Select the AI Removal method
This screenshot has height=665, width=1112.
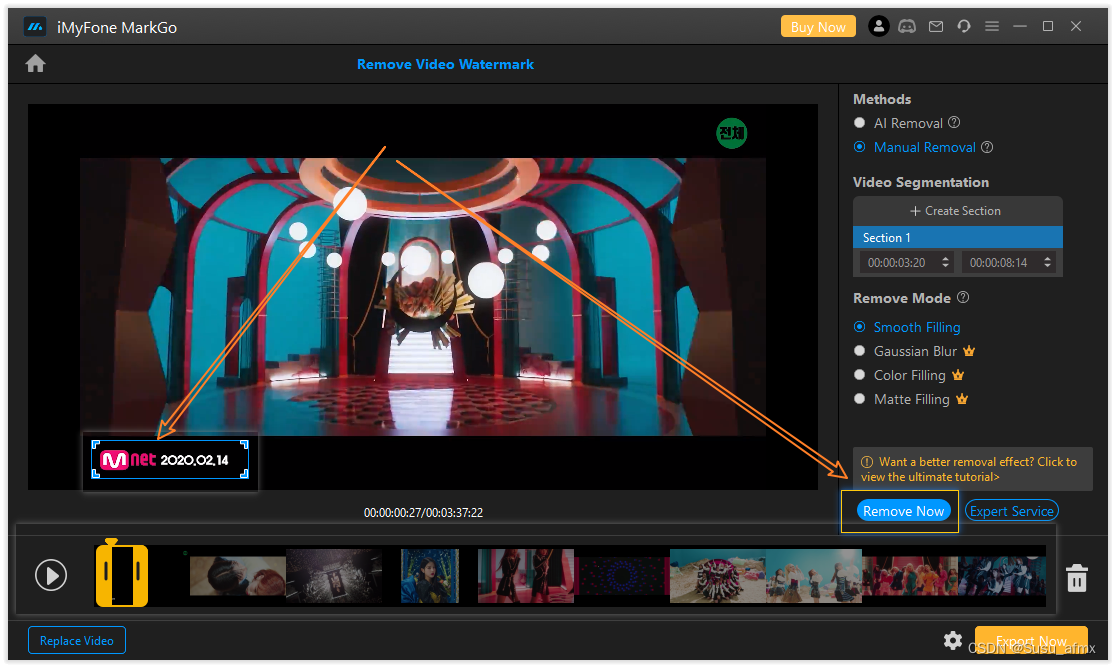[x=860, y=123]
